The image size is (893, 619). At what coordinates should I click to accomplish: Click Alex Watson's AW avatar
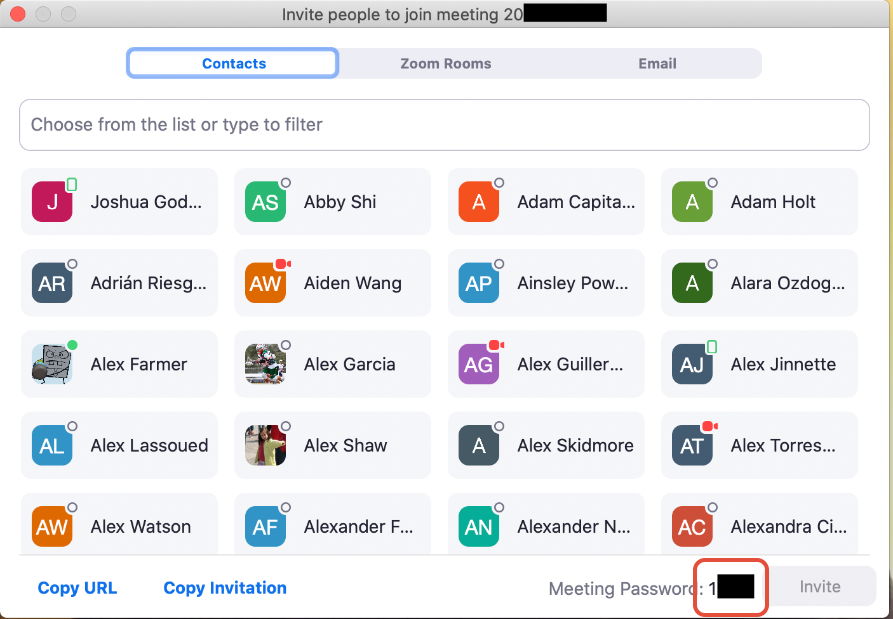click(x=52, y=527)
